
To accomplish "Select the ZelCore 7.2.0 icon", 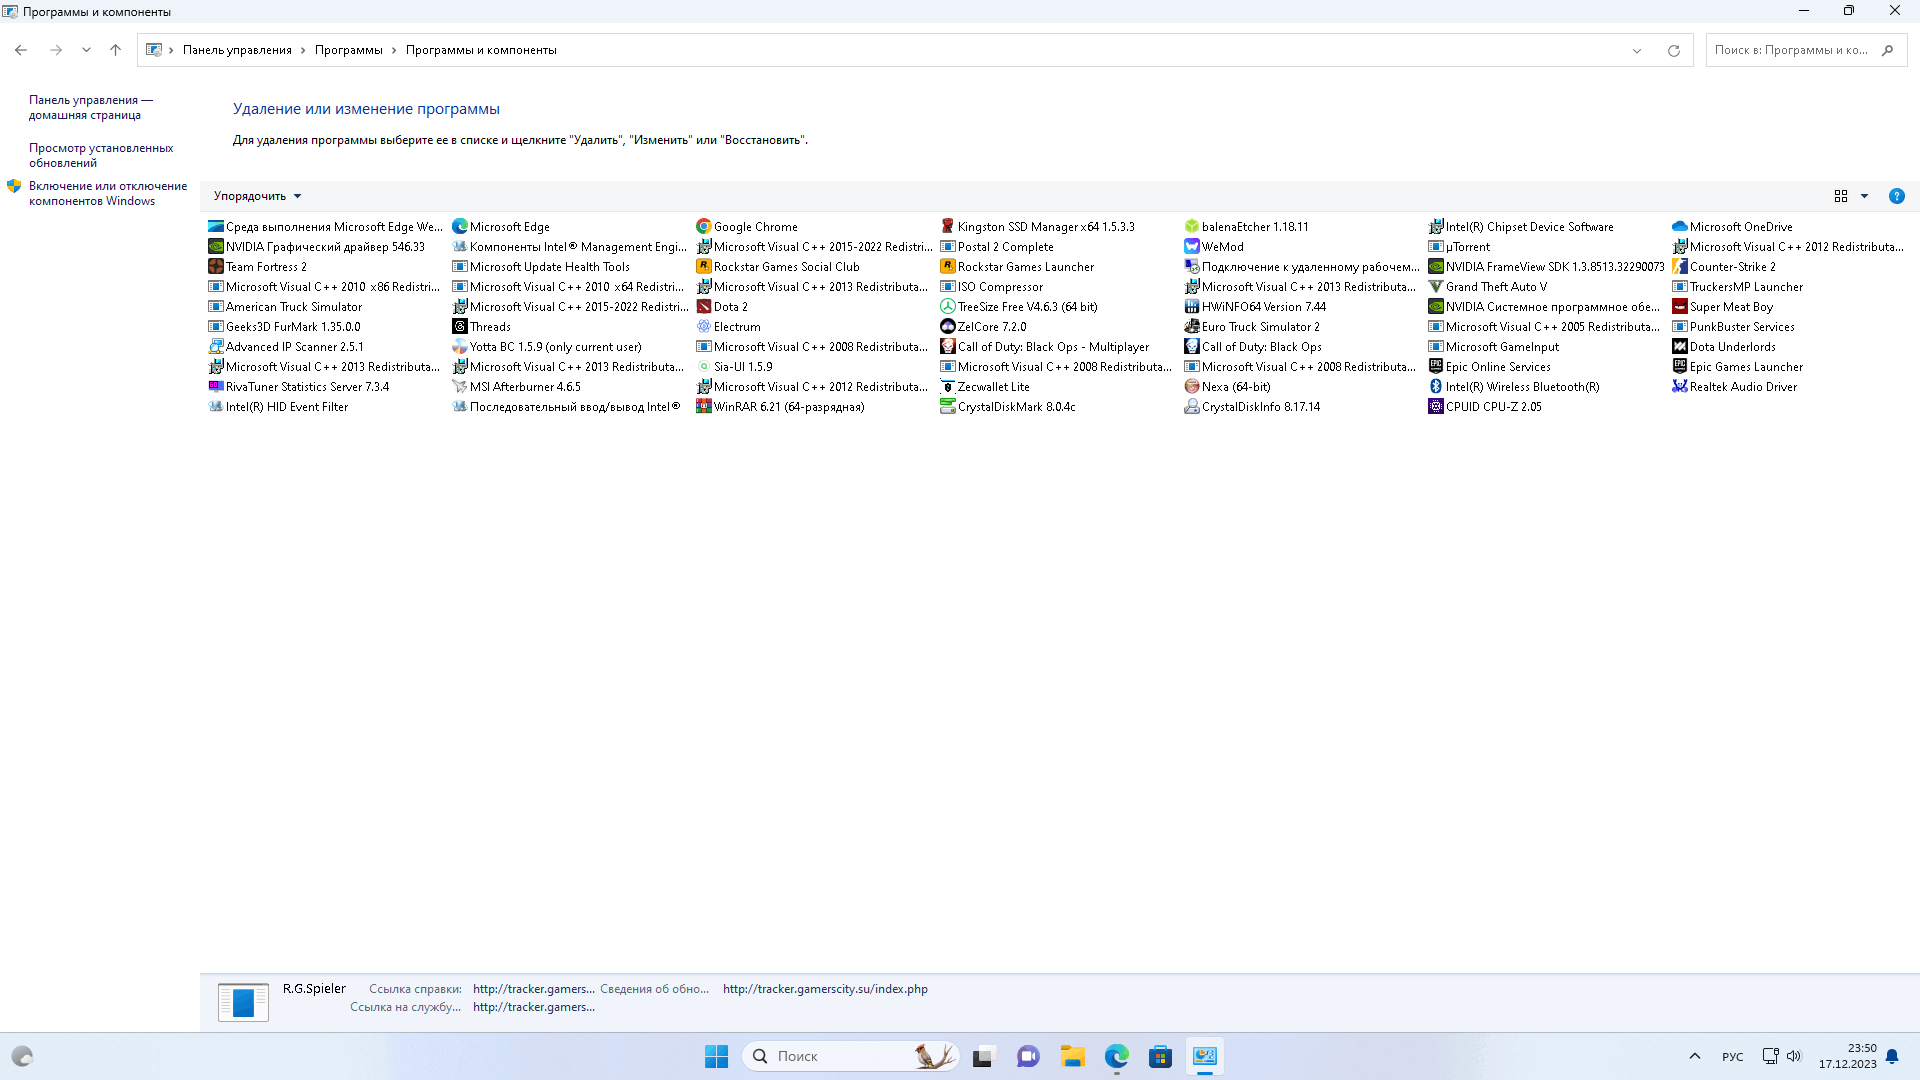I will 948,327.
